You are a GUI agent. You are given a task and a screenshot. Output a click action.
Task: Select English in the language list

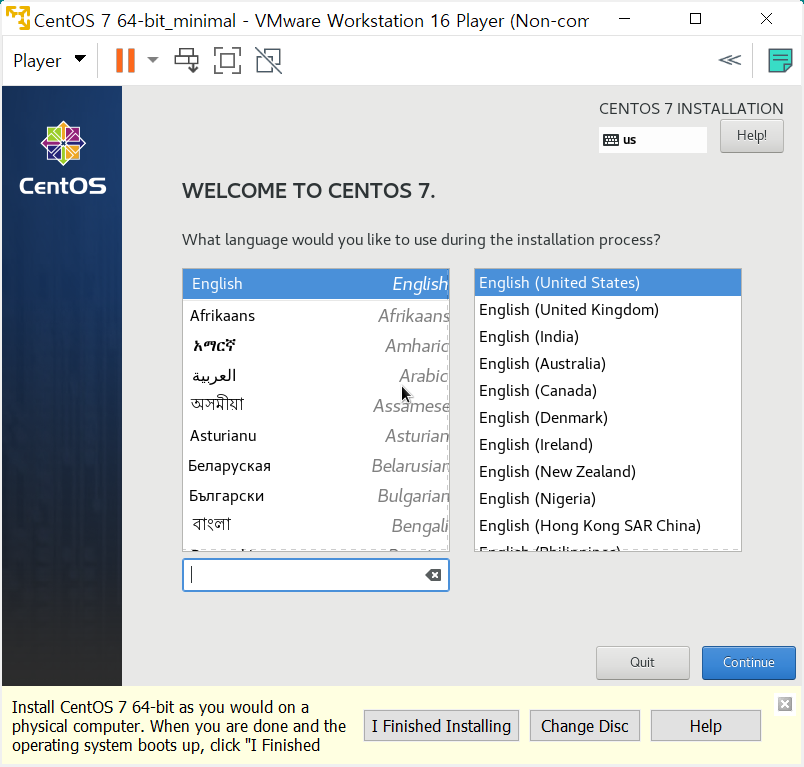pyautogui.click(x=316, y=284)
